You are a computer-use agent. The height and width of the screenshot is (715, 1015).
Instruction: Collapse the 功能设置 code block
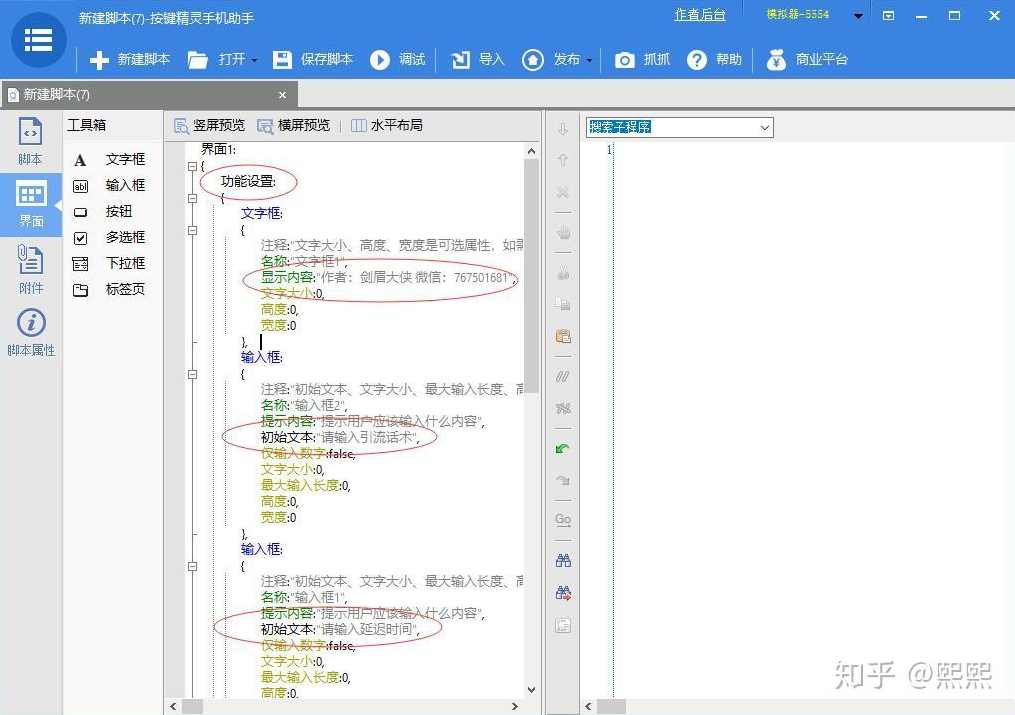coord(192,198)
